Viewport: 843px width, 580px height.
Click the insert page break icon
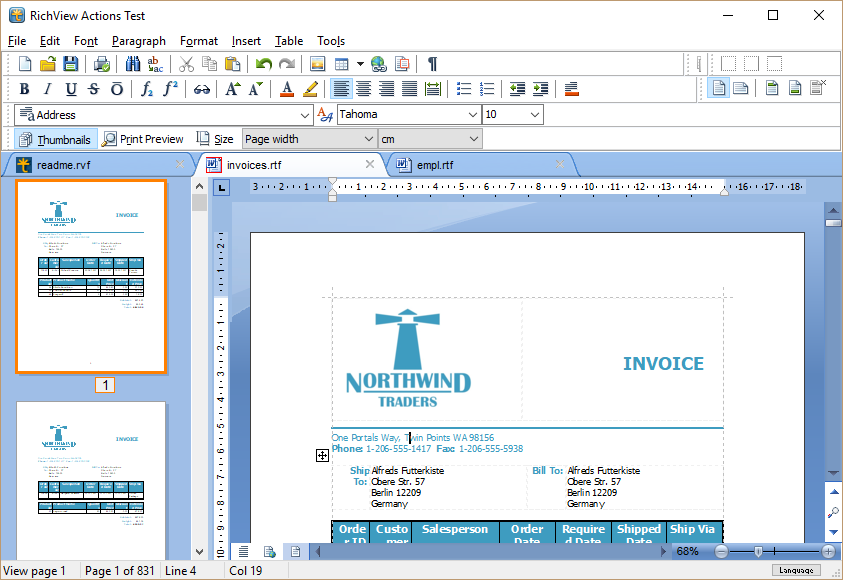point(402,64)
